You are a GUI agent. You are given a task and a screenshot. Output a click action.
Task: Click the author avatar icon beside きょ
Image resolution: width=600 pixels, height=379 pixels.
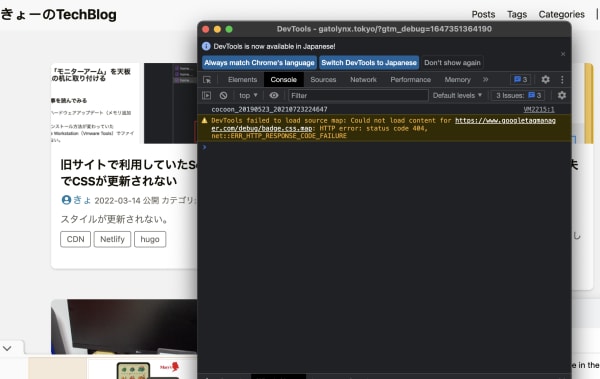point(66,200)
